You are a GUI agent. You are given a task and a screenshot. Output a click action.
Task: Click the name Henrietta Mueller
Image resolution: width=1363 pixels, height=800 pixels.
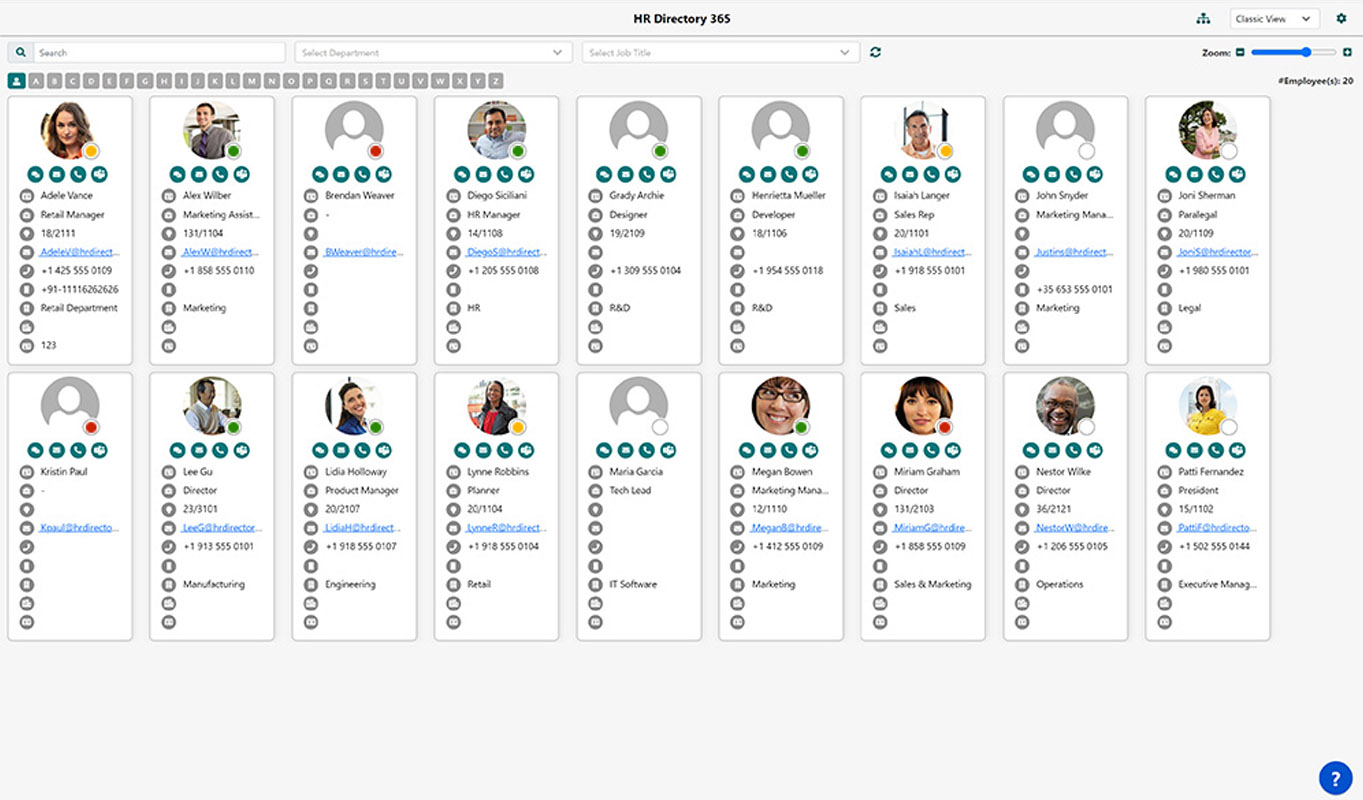[x=789, y=196]
